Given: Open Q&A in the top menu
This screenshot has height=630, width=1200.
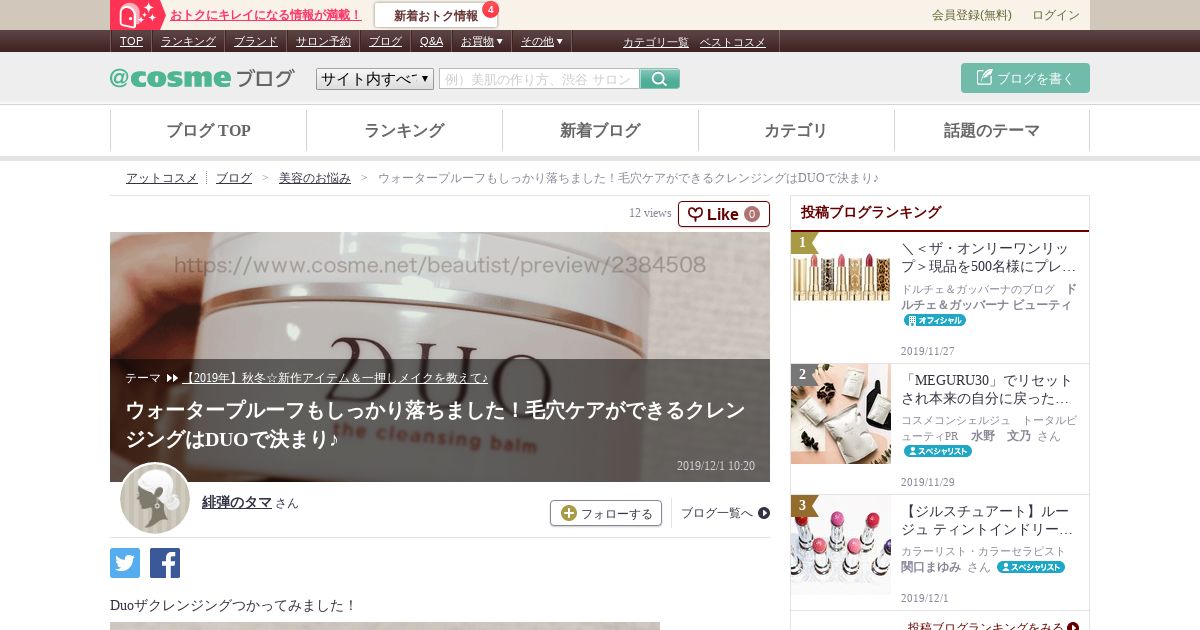Looking at the screenshot, I should (431, 41).
